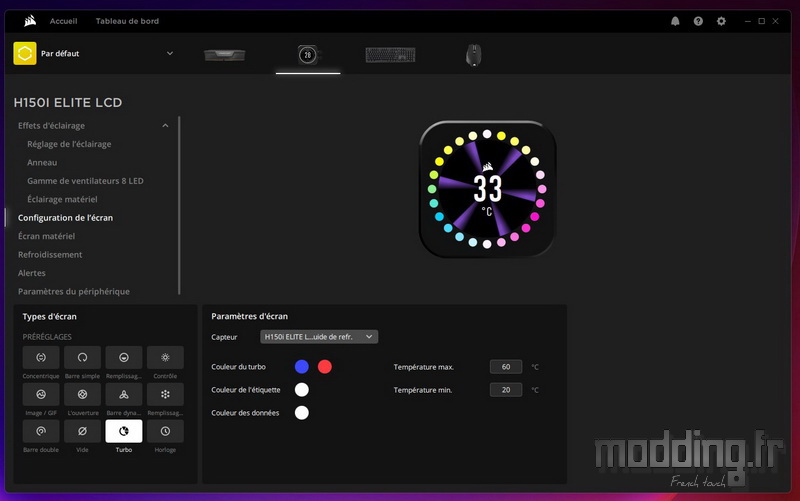Click the sidebar vertical scrollbar
The width and height of the screenshot is (800, 501).
pyautogui.click(x=179, y=206)
